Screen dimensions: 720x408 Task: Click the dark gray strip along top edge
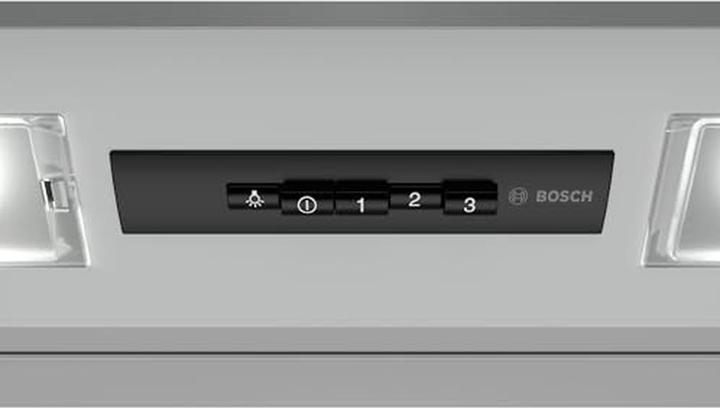[x=360, y=14]
